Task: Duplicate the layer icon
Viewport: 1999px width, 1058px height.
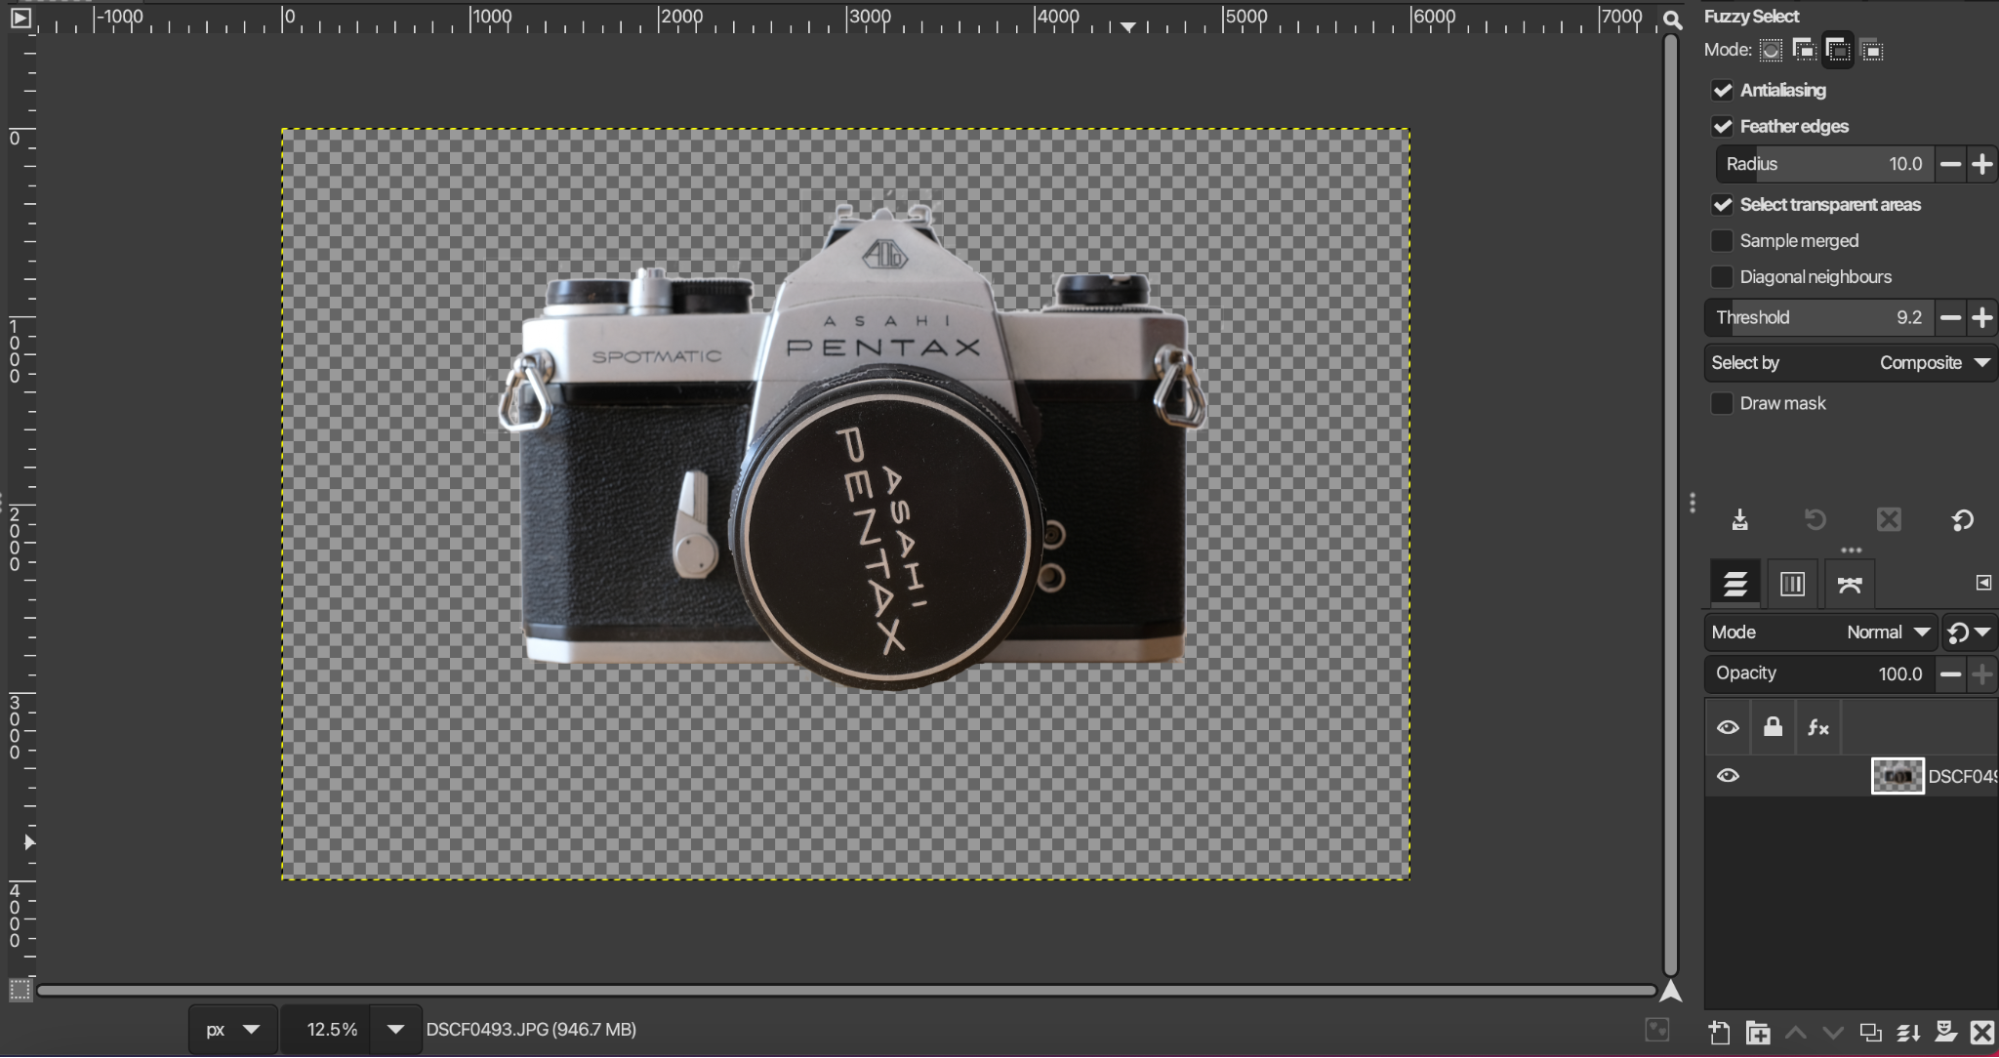Action: tap(1870, 1032)
